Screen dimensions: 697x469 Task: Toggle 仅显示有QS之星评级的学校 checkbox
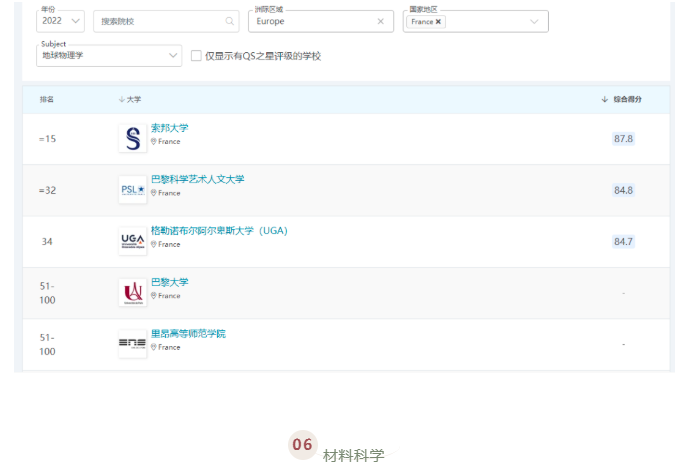(196, 56)
